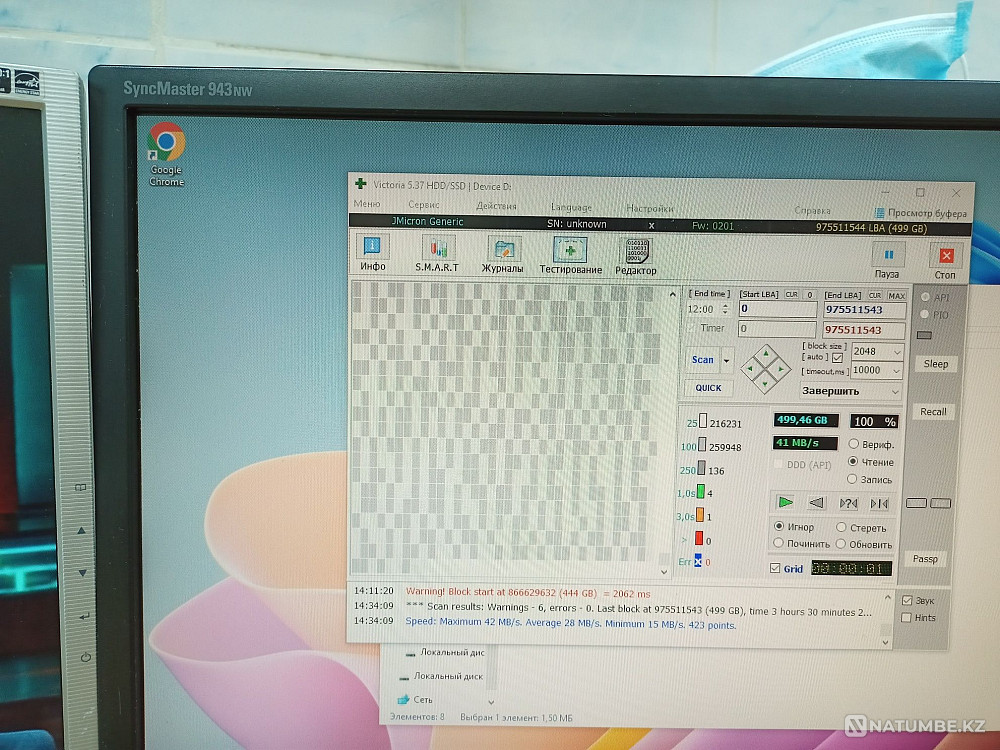
Task: Enable the Hints checkbox
Action: (906, 617)
